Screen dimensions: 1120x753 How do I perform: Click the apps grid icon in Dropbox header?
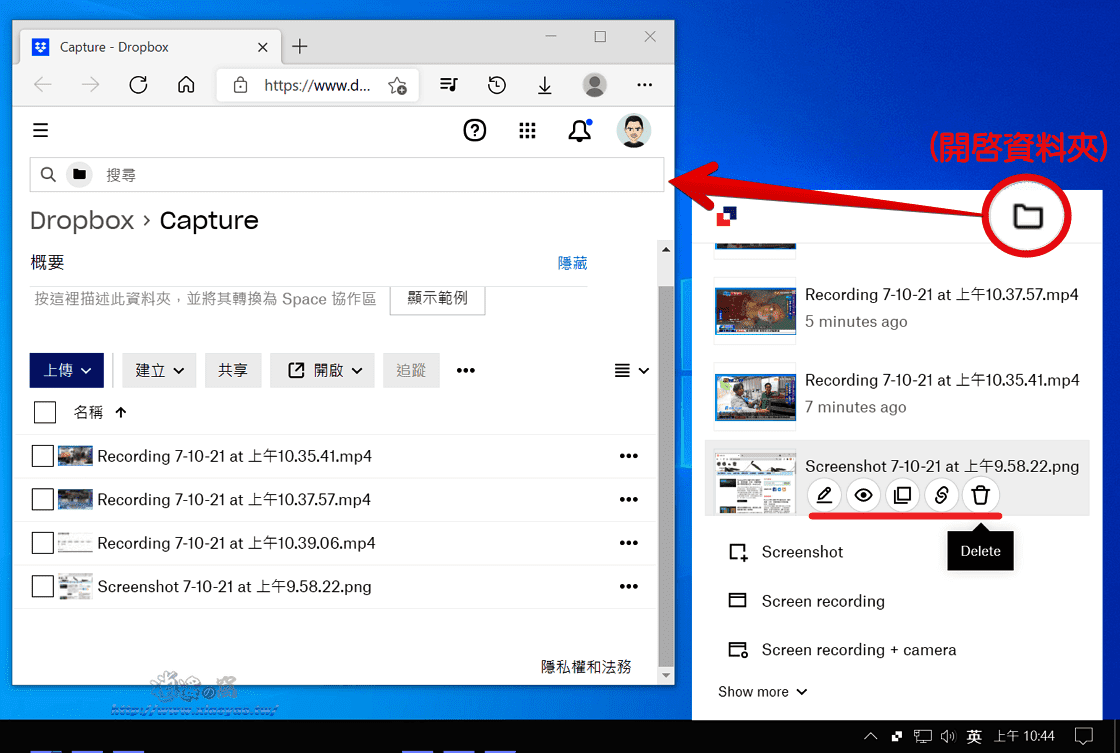pyautogui.click(x=527, y=130)
